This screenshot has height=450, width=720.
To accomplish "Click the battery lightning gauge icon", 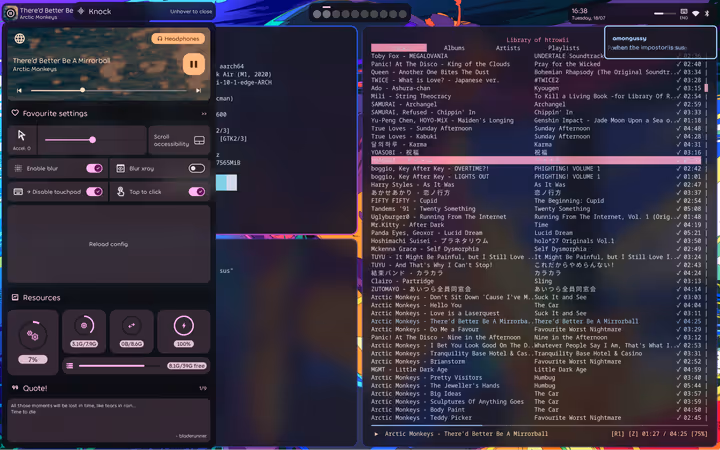I will [x=184, y=326].
